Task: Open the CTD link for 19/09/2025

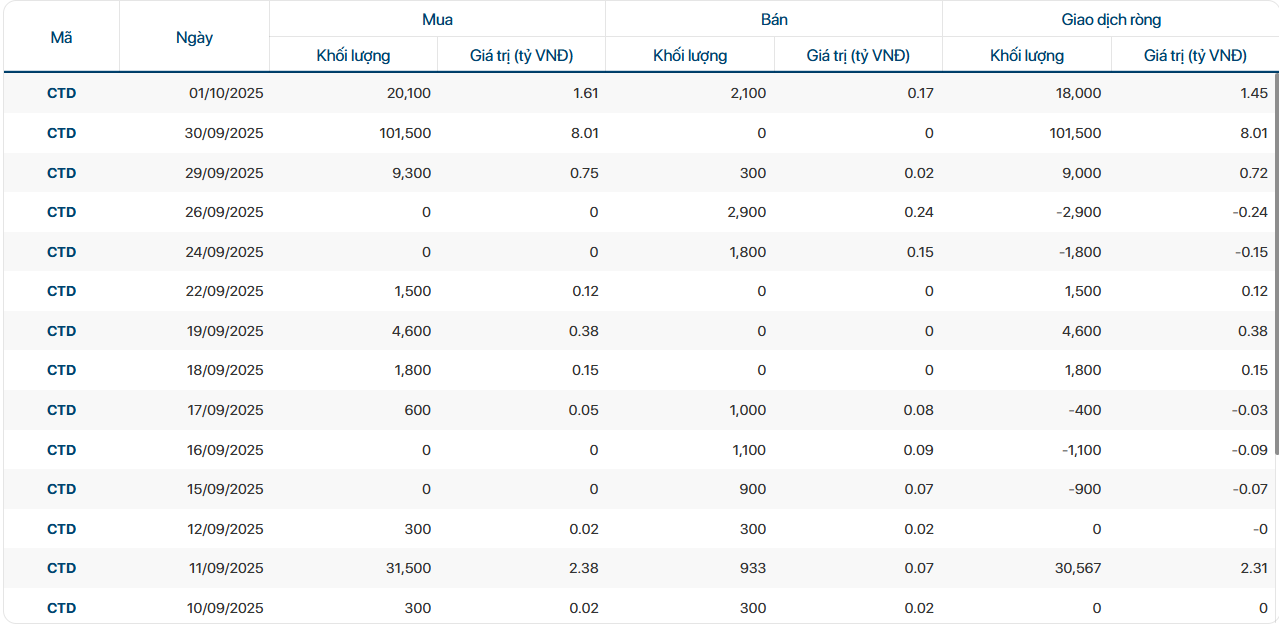Action: [61, 331]
